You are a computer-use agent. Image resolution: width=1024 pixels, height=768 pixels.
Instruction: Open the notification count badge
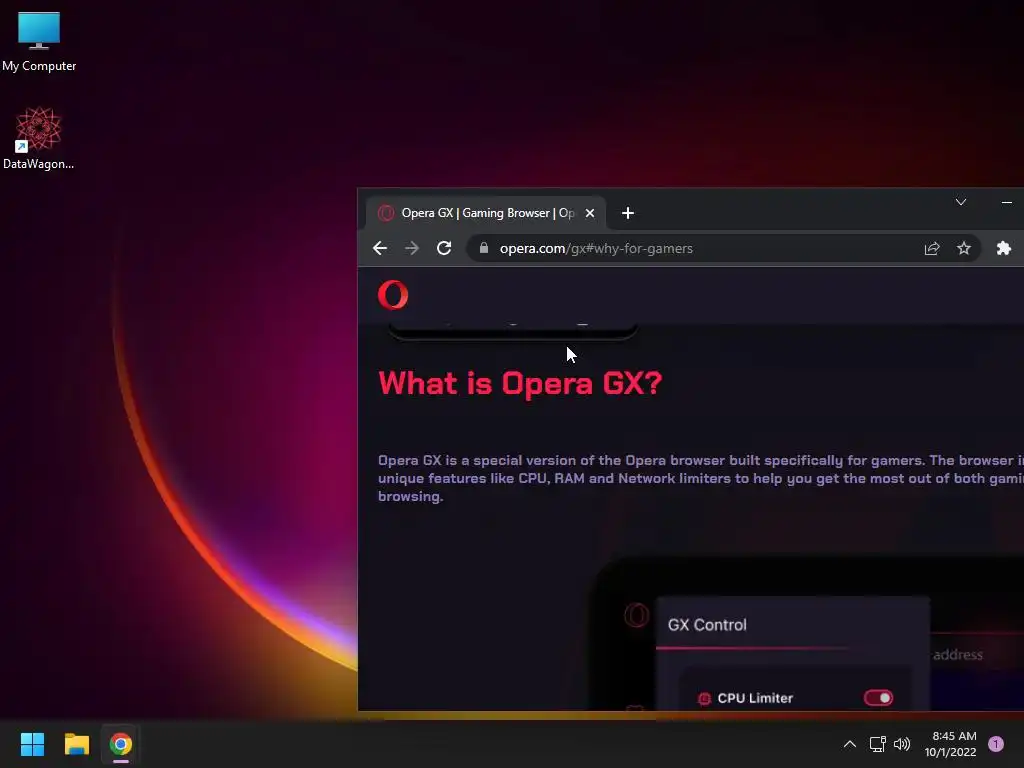pos(996,744)
